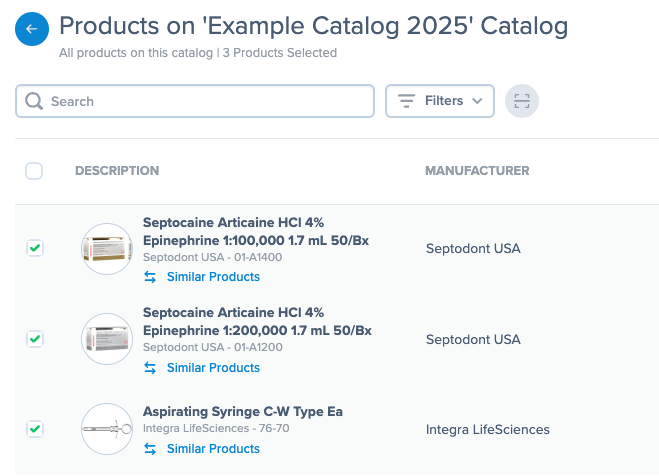The image size is (659, 476).
Task: Open Septocaine Epinephrine 1:200,000 product title
Action: point(257,321)
